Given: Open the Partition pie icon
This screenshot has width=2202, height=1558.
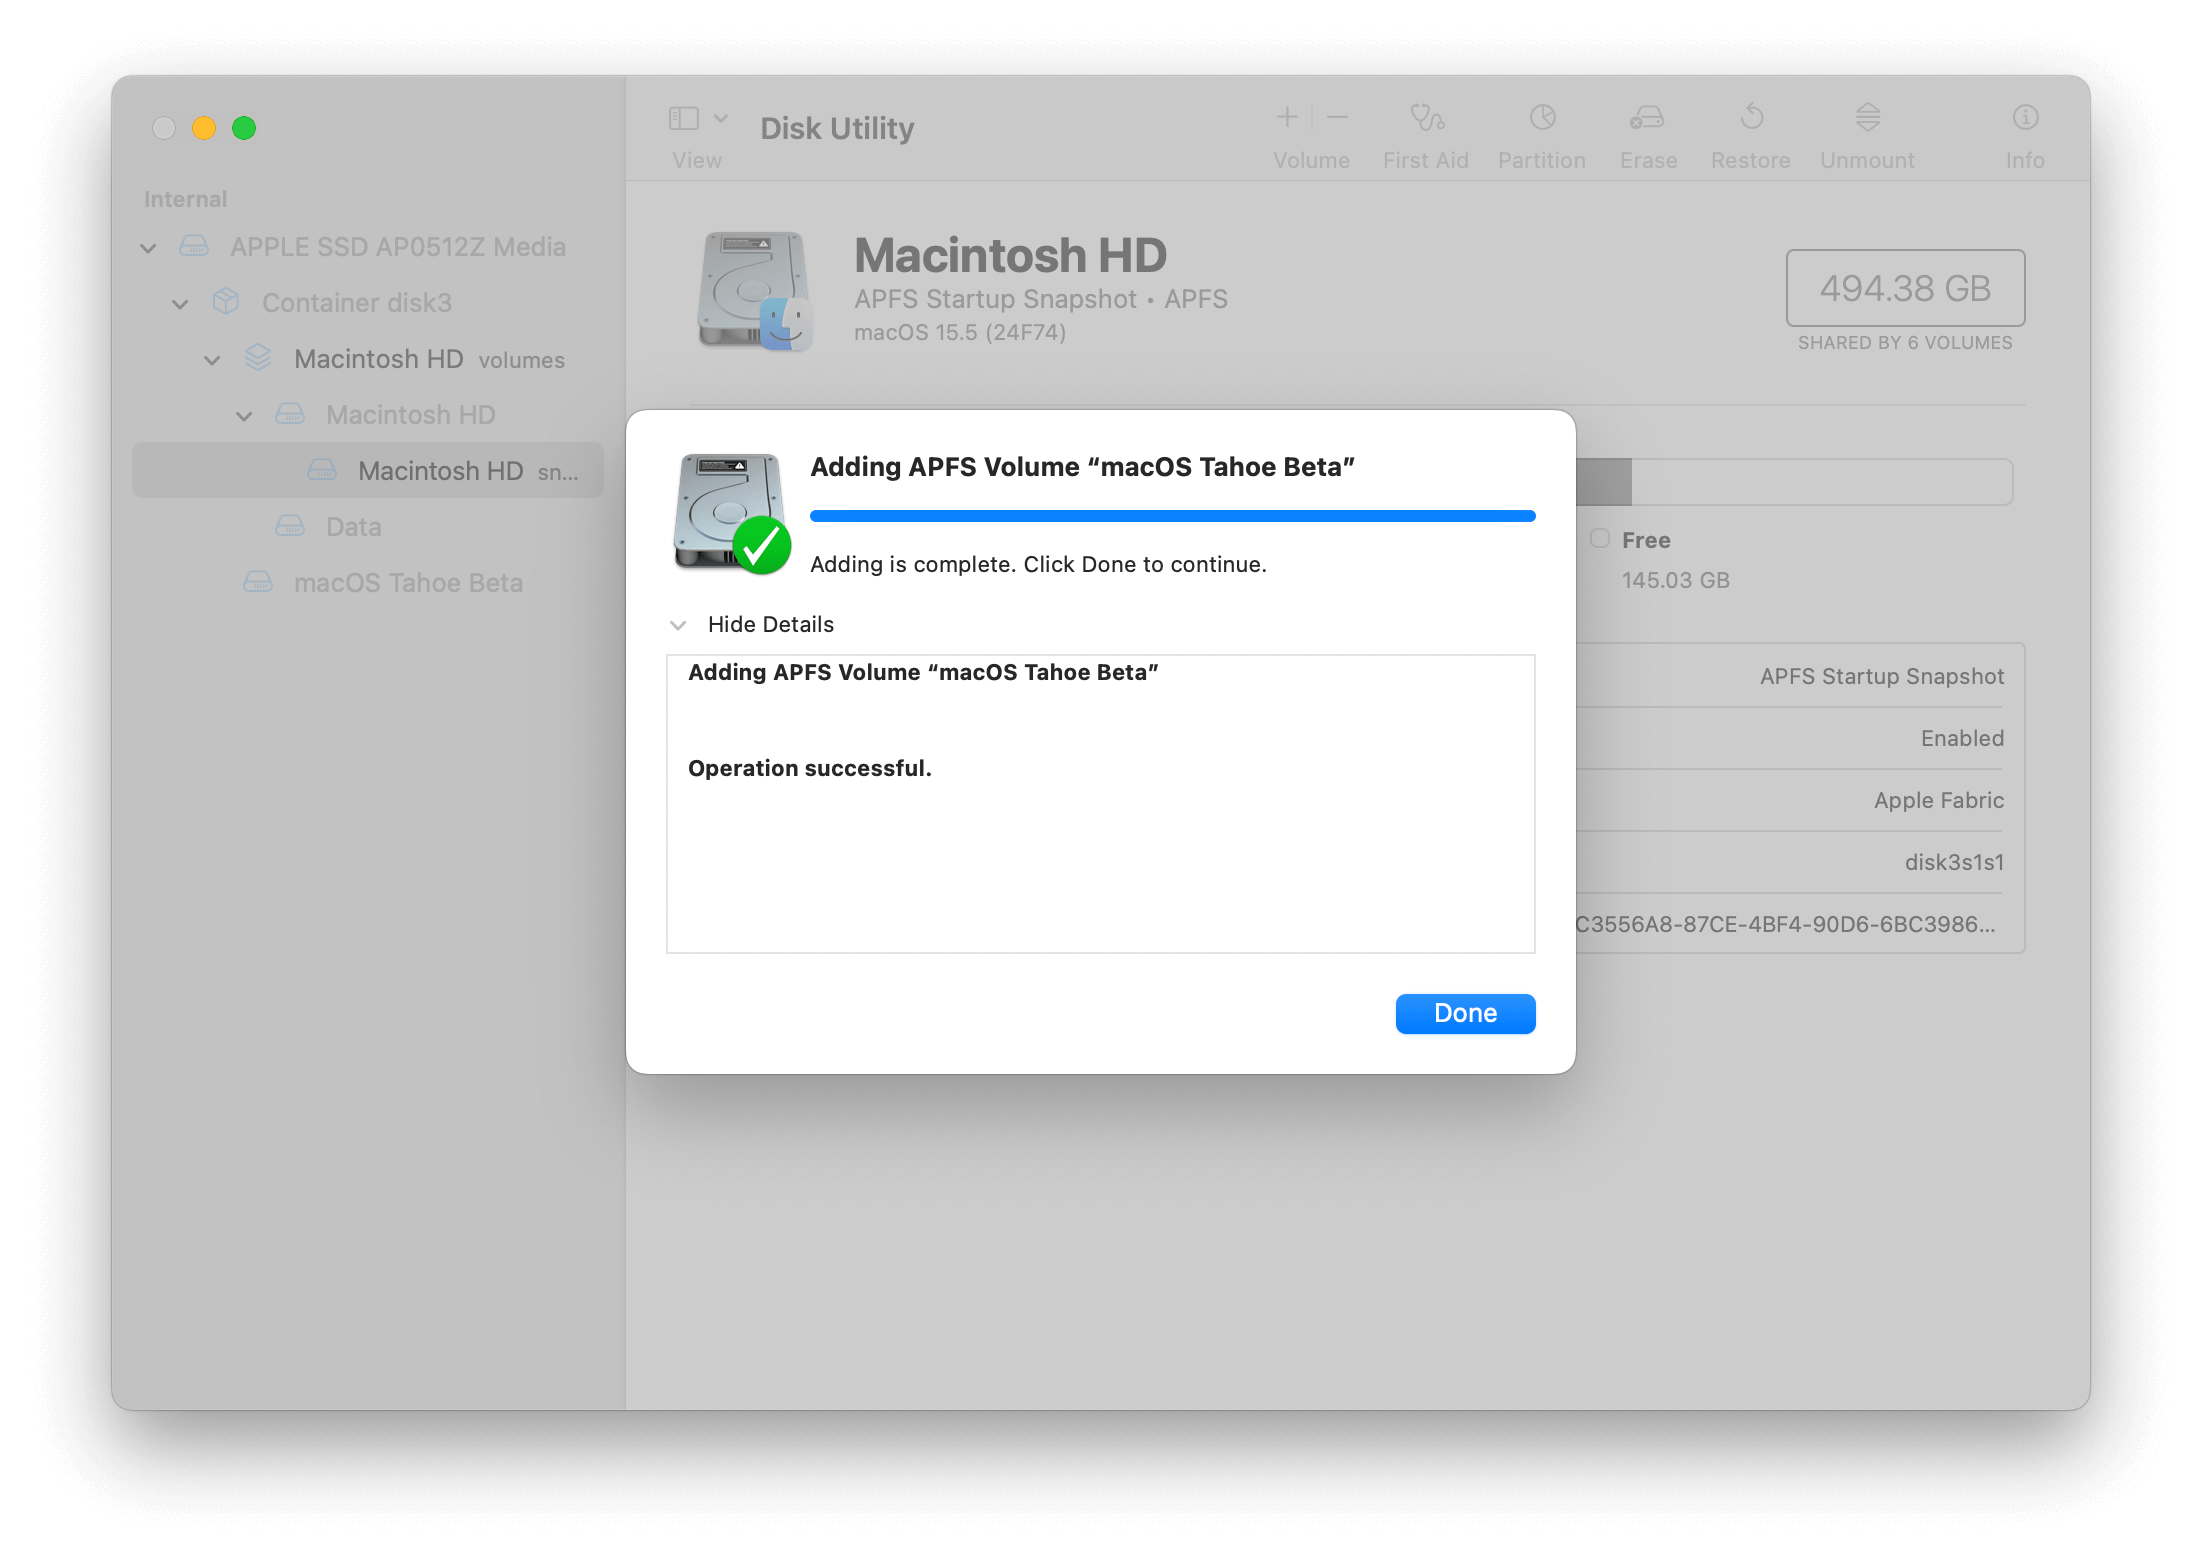Looking at the screenshot, I should click(x=1542, y=118).
